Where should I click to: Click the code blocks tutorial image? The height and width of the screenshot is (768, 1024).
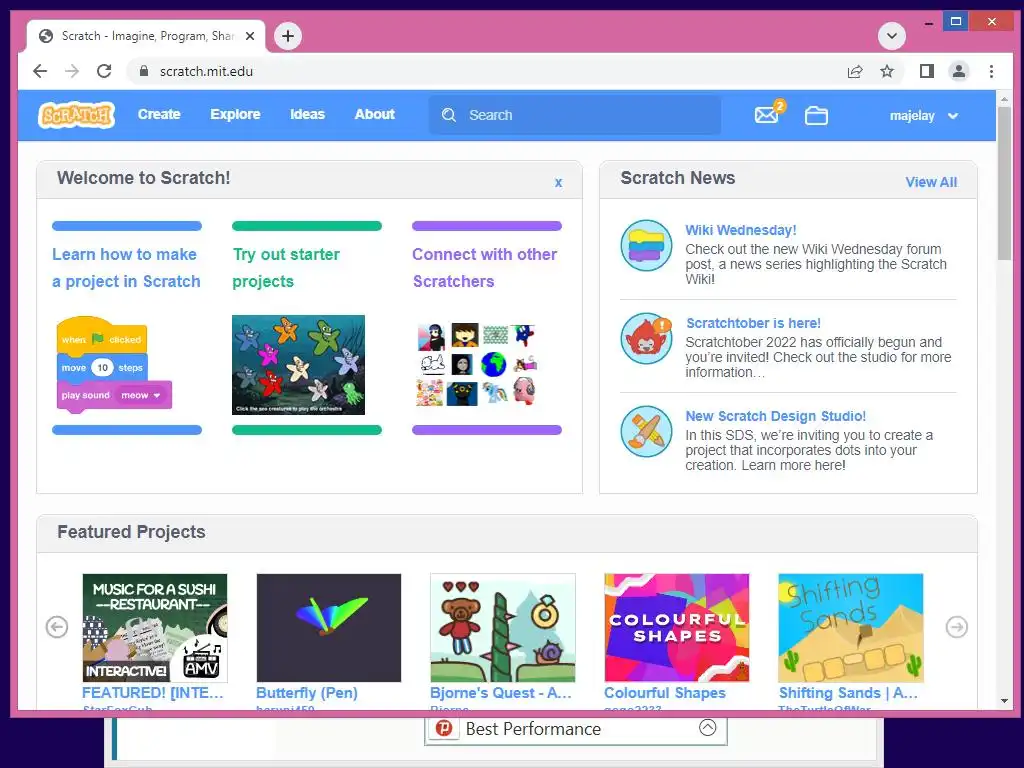[114, 364]
